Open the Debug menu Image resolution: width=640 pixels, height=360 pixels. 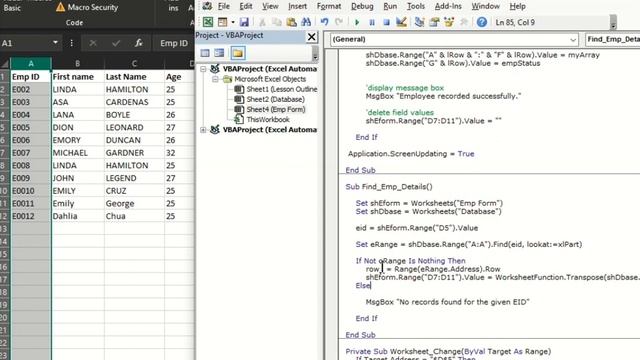(x=362, y=6)
